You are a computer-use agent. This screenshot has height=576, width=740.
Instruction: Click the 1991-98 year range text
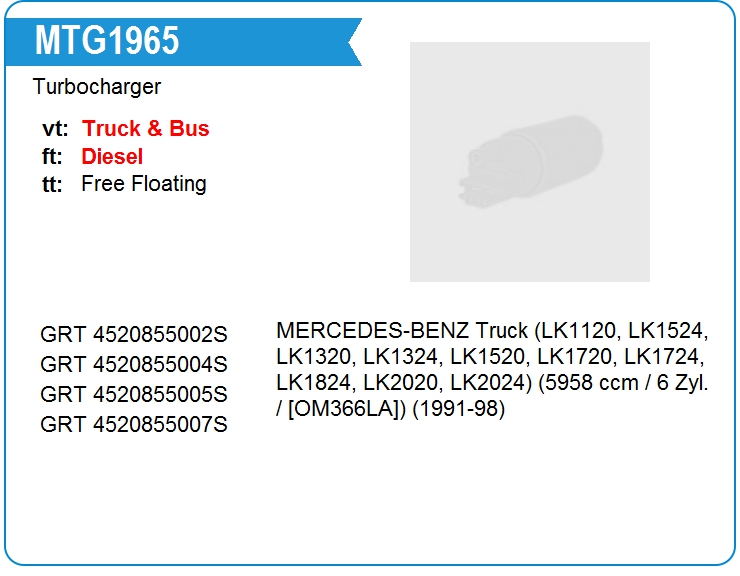[x=459, y=409]
